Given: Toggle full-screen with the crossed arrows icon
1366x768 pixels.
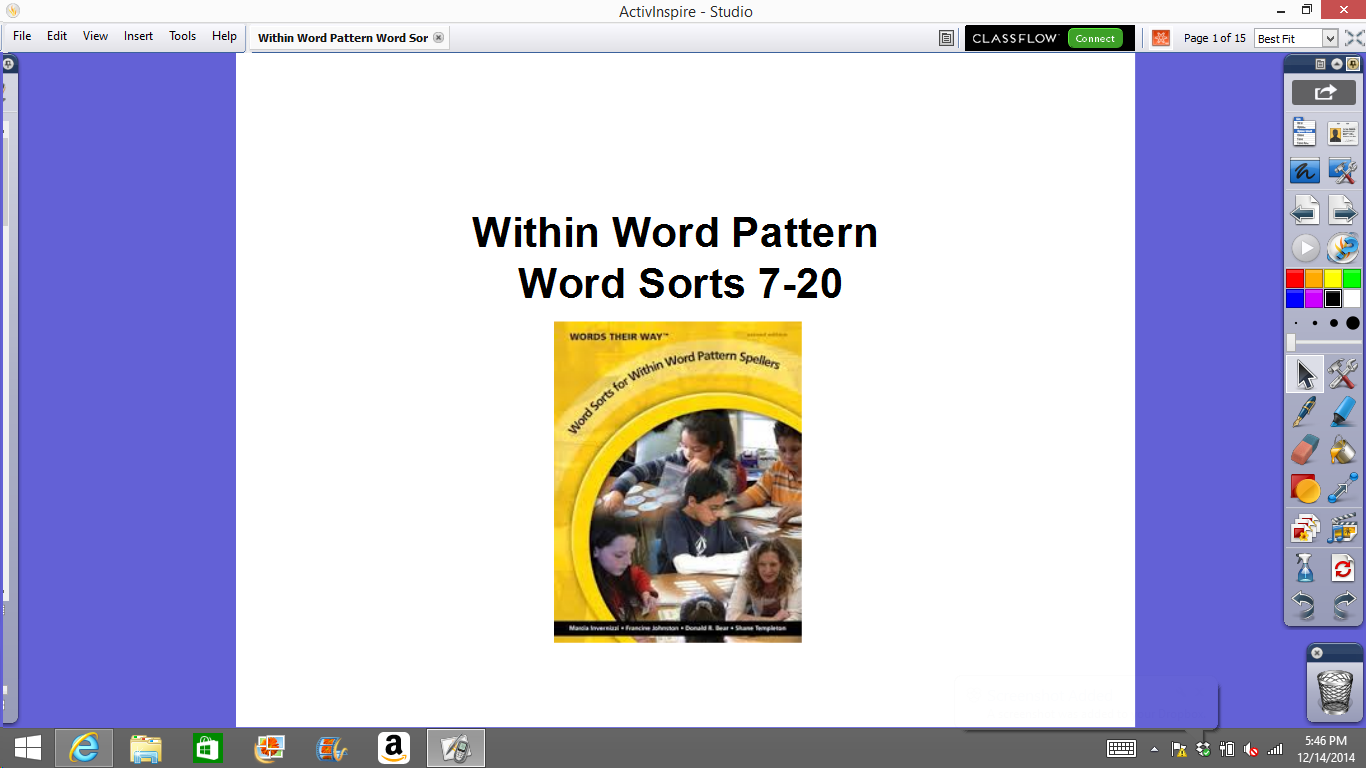Looking at the screenshot, I should pos(1354,38).
